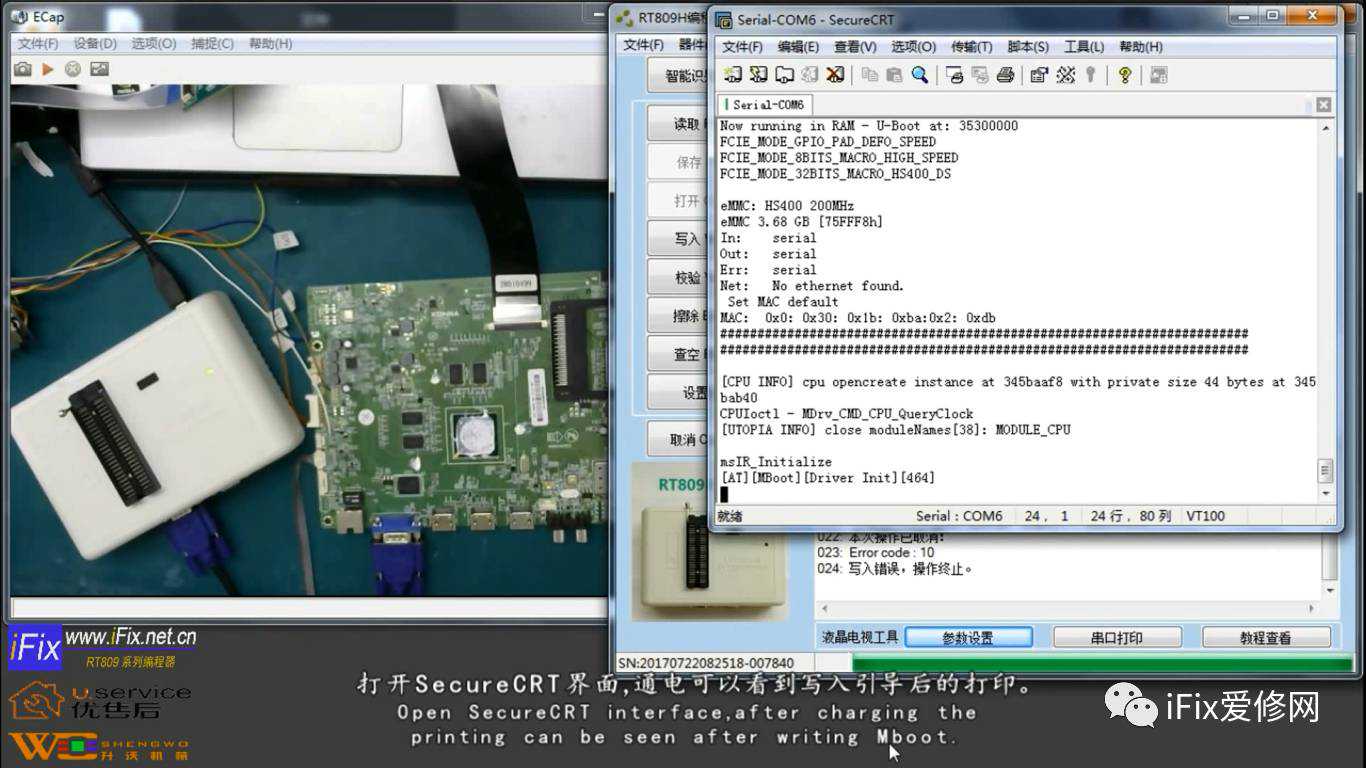Click the Help question mark toolbar icon
The image size is (1366, 768).
click(1124, 75)
